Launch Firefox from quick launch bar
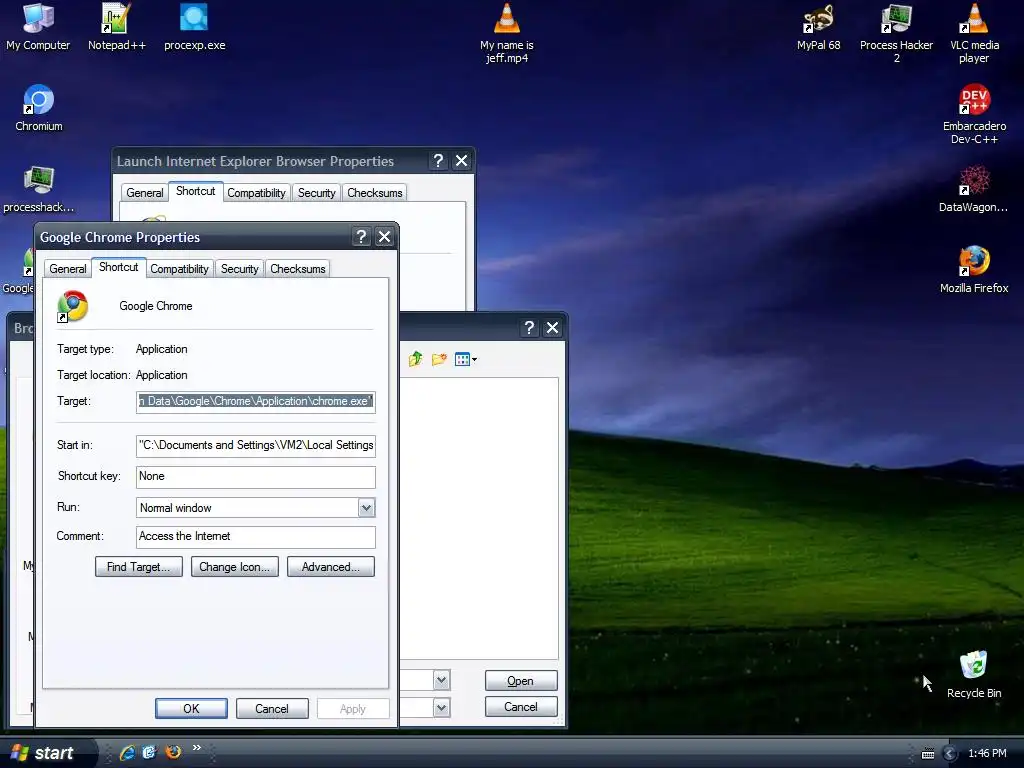Screen dimensions: 1024x768 173,752
